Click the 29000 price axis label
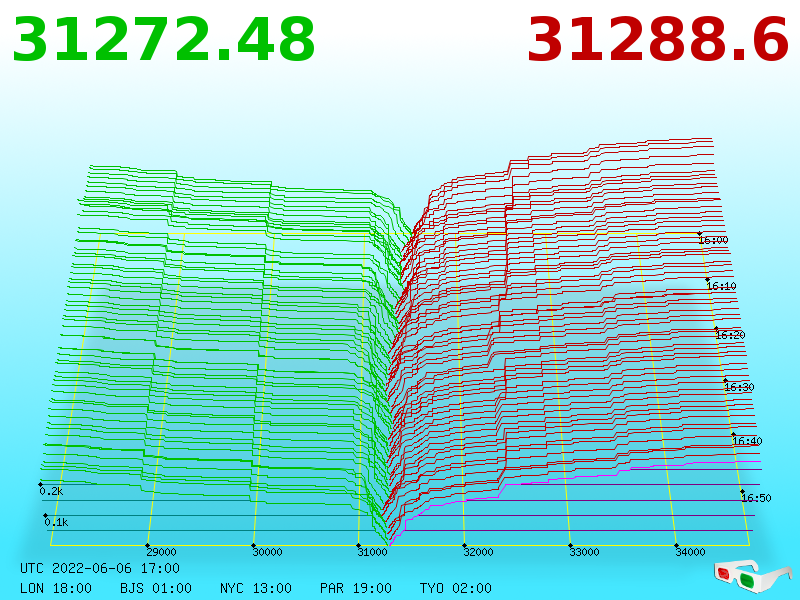 coord(161,552)
